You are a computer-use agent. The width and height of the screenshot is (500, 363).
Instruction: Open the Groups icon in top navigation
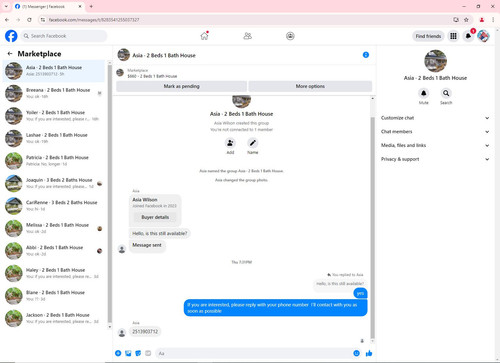tap(290, 36)
